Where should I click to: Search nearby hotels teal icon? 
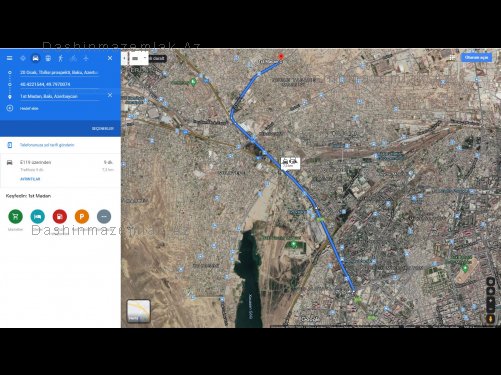37,216
